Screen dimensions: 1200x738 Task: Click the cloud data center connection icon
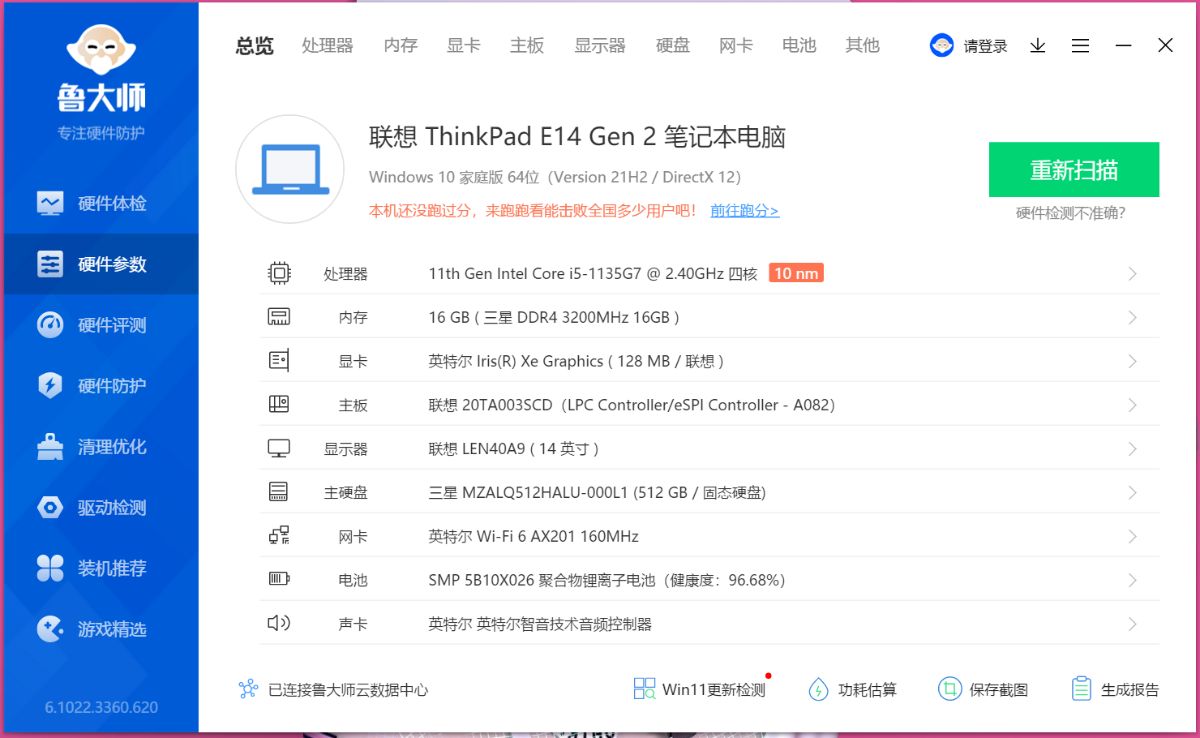click(249, 689)
